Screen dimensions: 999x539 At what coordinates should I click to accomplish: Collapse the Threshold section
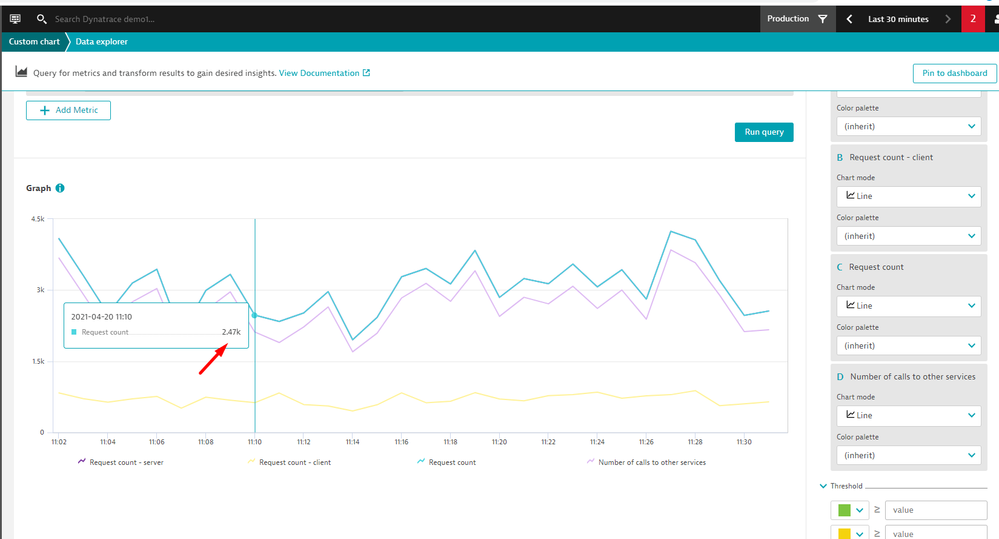point(824,487)
